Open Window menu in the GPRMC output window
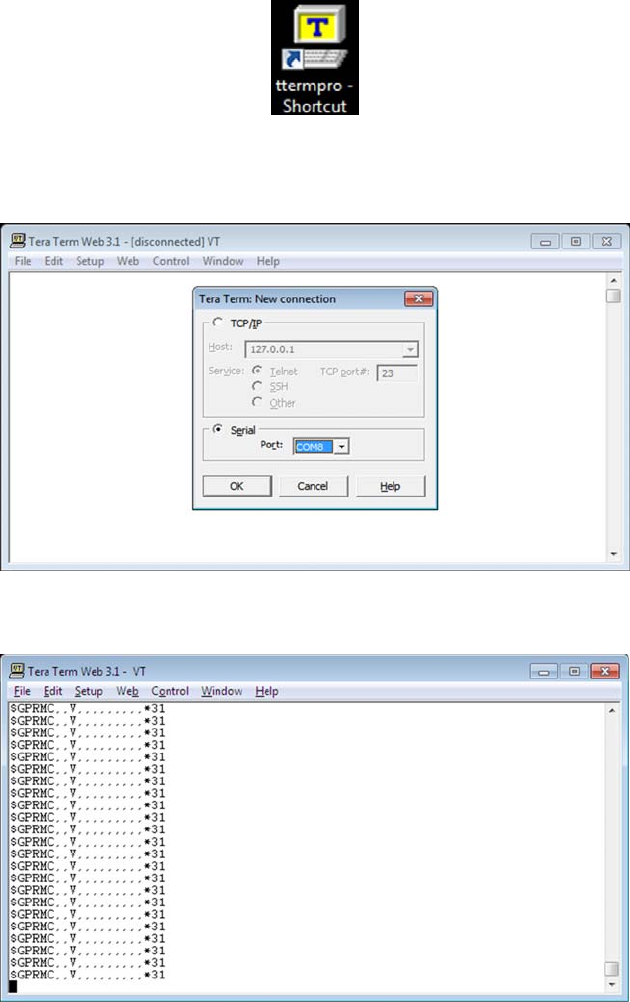 [x=222, y=691]
